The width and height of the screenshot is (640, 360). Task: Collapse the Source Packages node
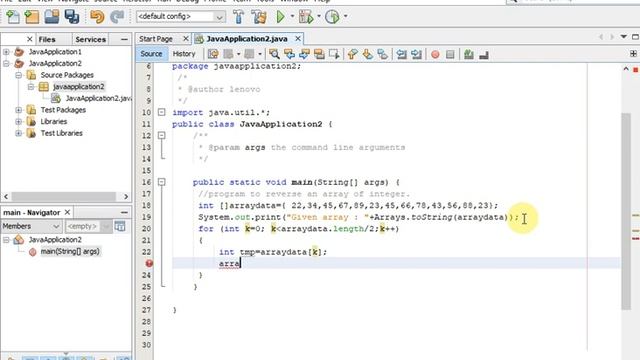(18, 75)
